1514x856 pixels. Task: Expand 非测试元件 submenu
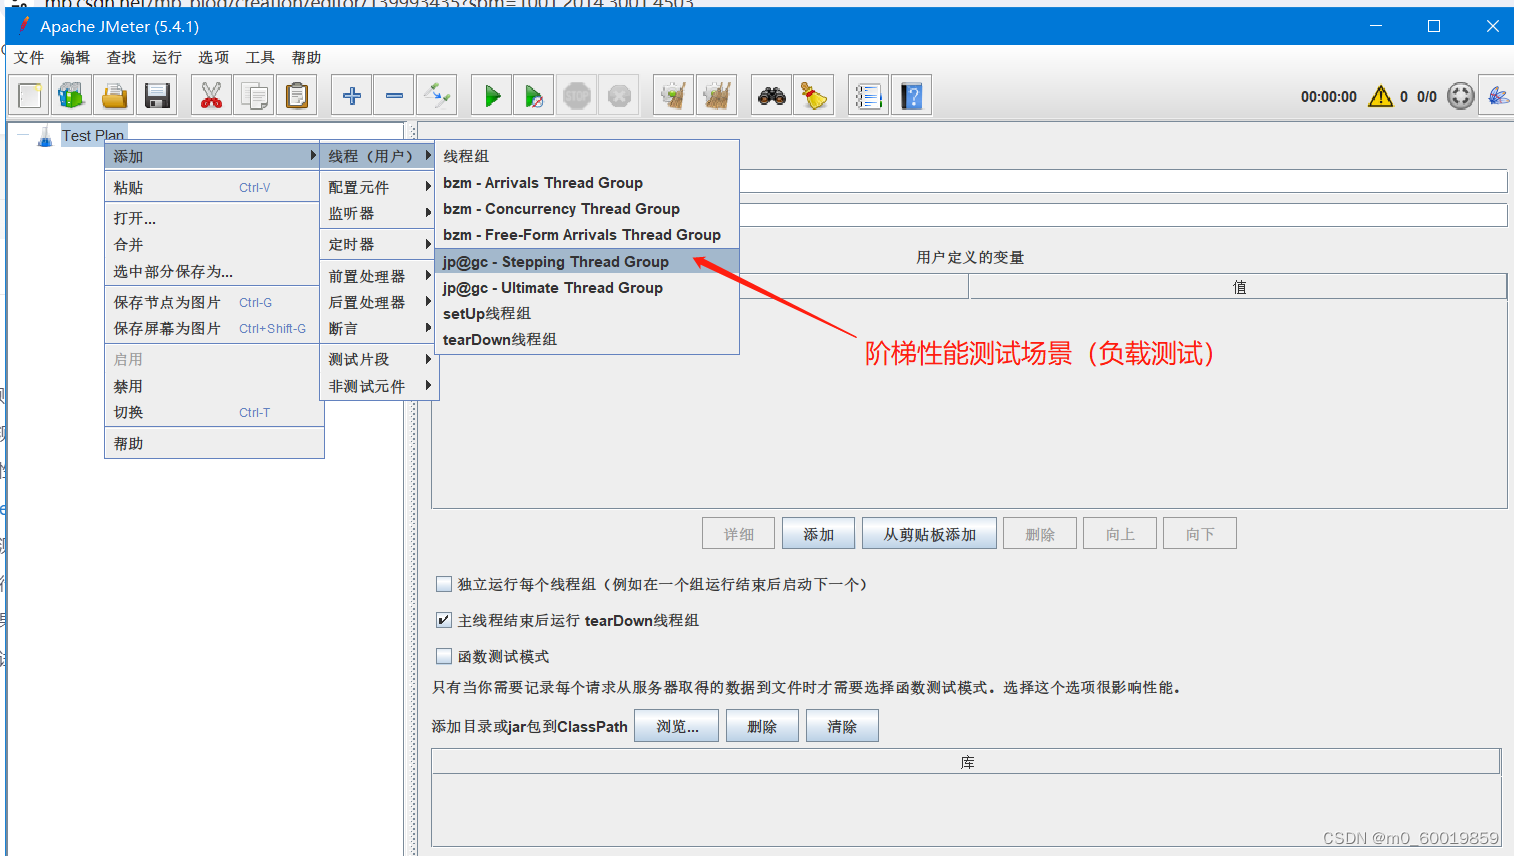[379, 386]
